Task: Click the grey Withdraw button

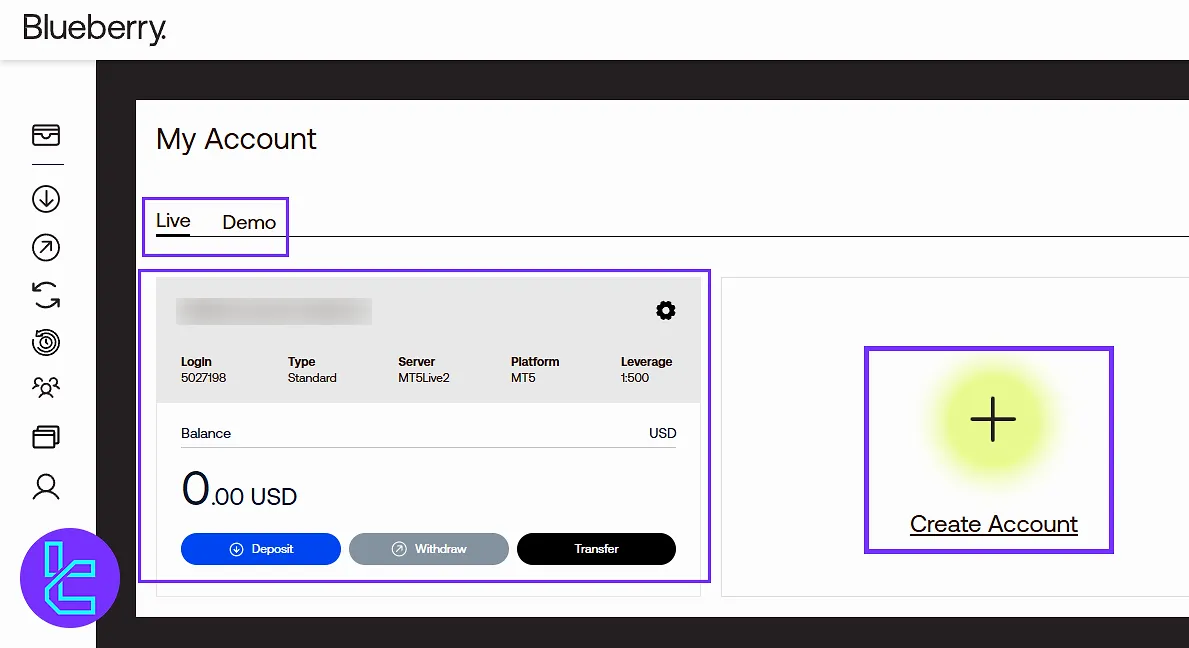Action: pyautogui.click(x=428, y=549)
